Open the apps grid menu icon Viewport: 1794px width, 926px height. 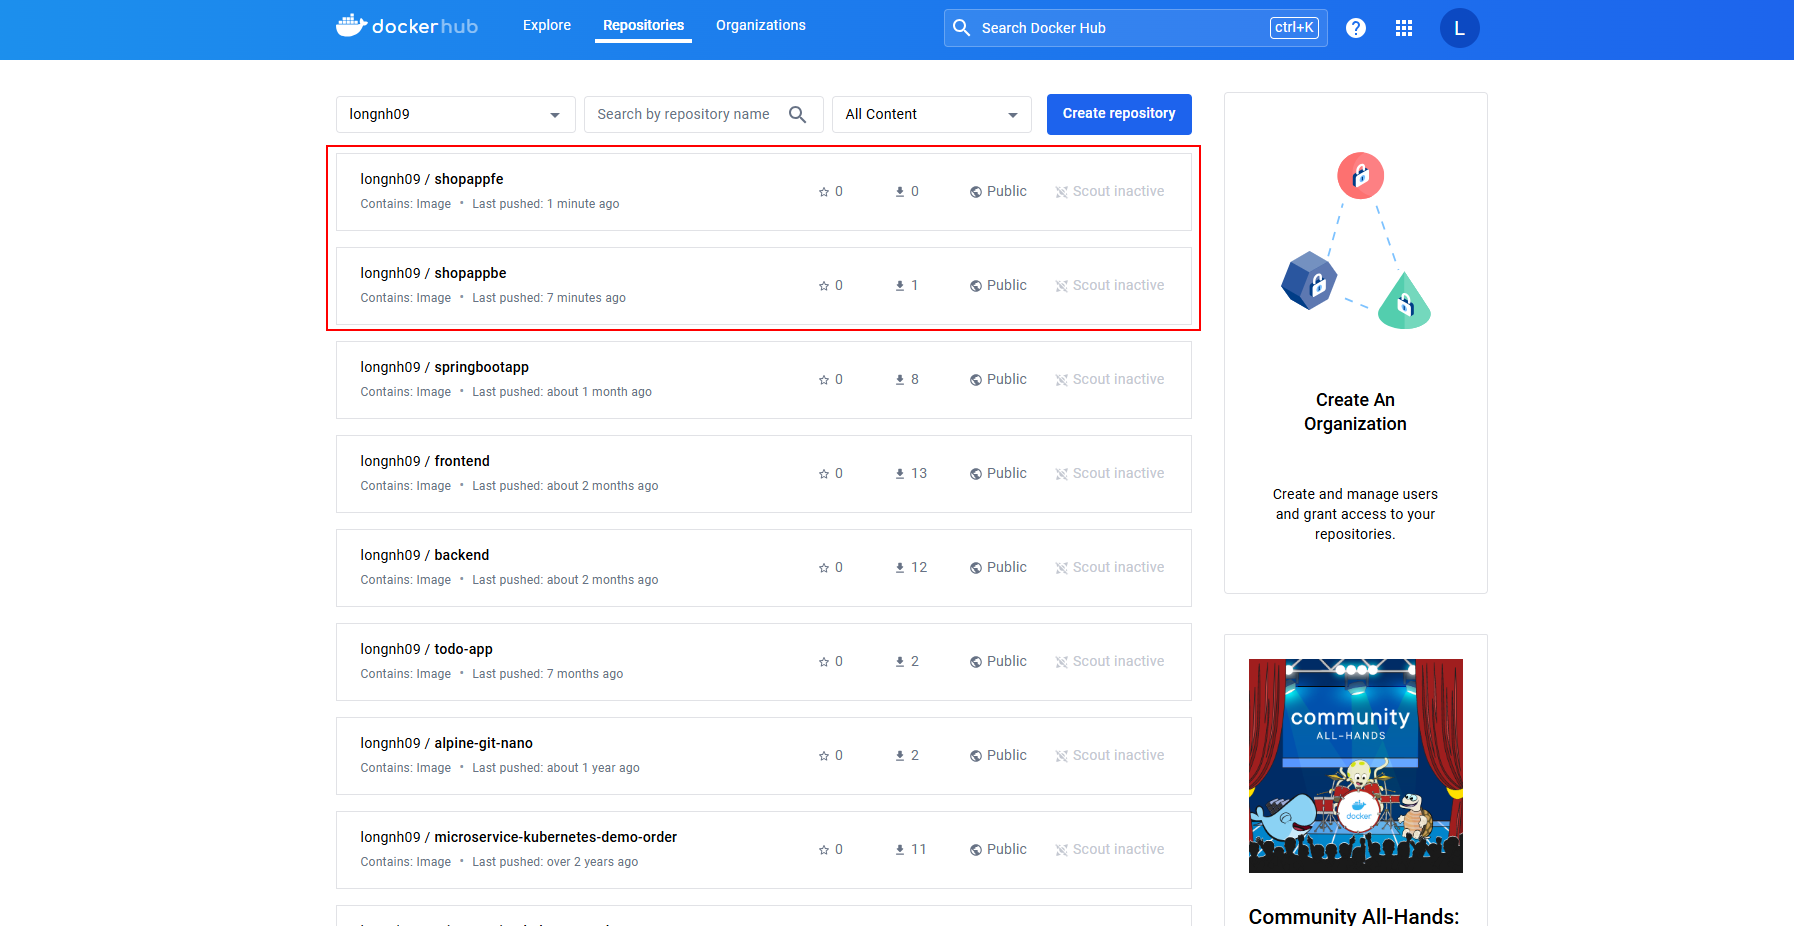point(1404,28)
